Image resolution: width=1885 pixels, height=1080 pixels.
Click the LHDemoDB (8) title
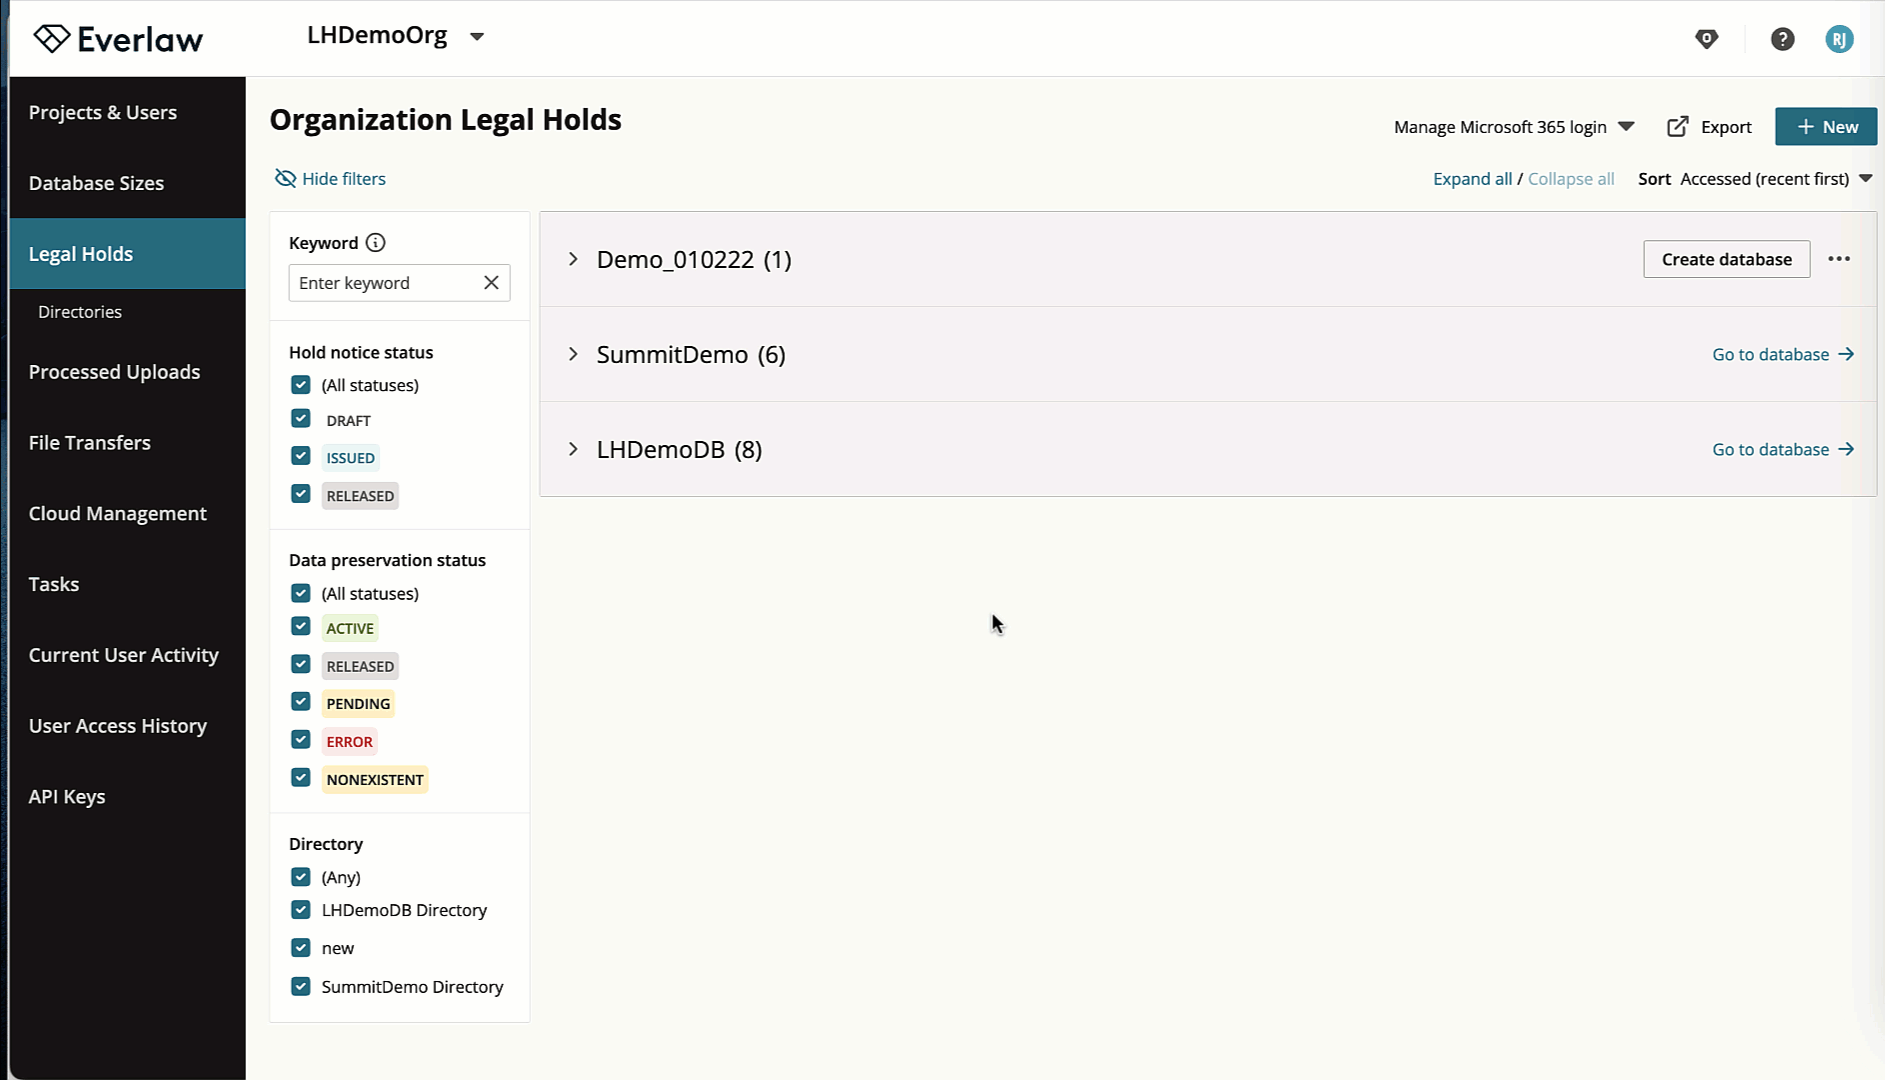679,450
